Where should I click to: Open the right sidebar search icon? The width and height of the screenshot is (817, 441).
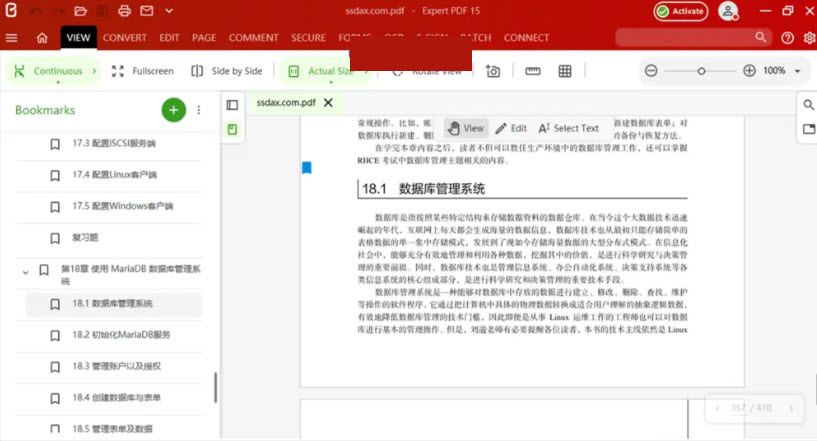[x=808, y=105]
